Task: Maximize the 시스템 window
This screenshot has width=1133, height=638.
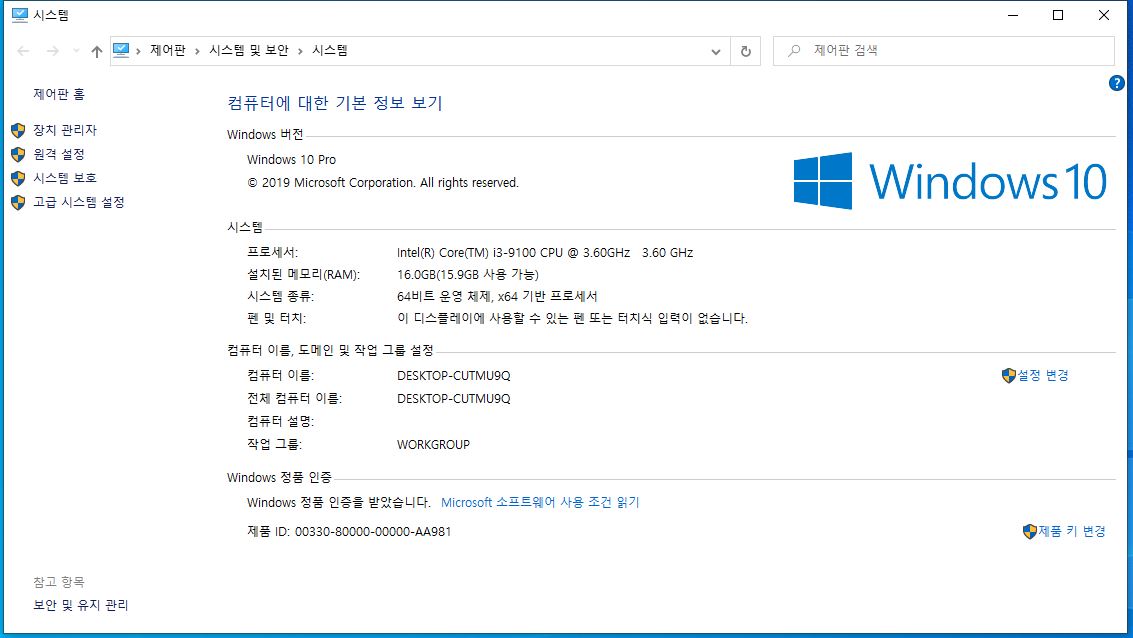Action: tap(1058, 15)
